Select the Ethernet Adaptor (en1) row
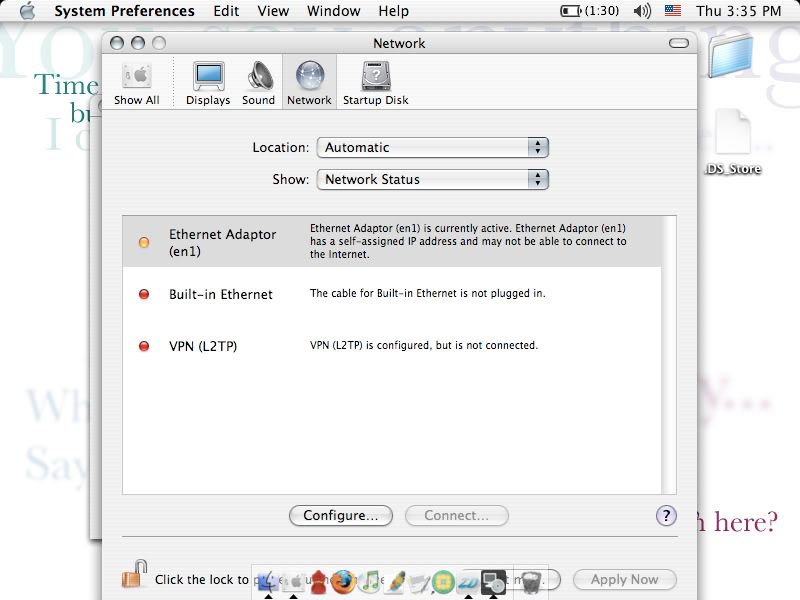This screenshot has width=800, height=600. [x=392, y=241]
